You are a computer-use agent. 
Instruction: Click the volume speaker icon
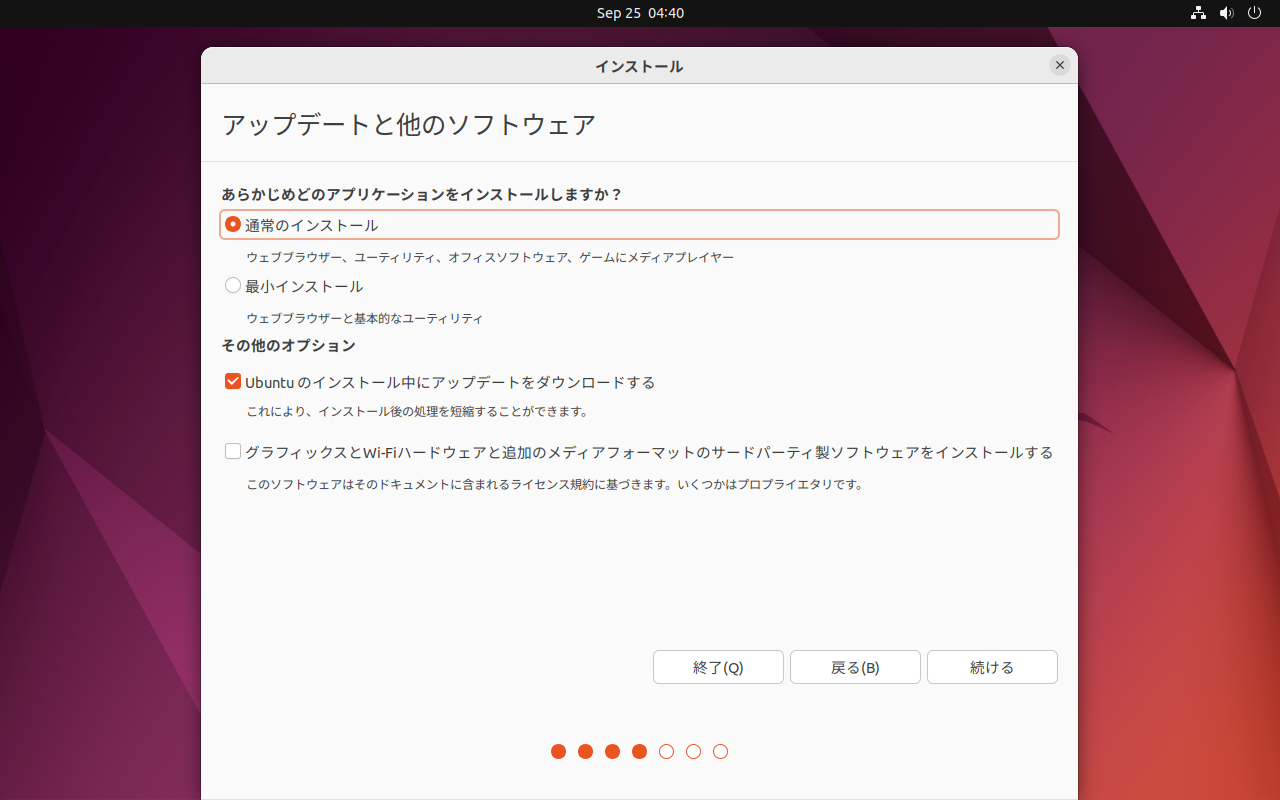coord(1227,13)
